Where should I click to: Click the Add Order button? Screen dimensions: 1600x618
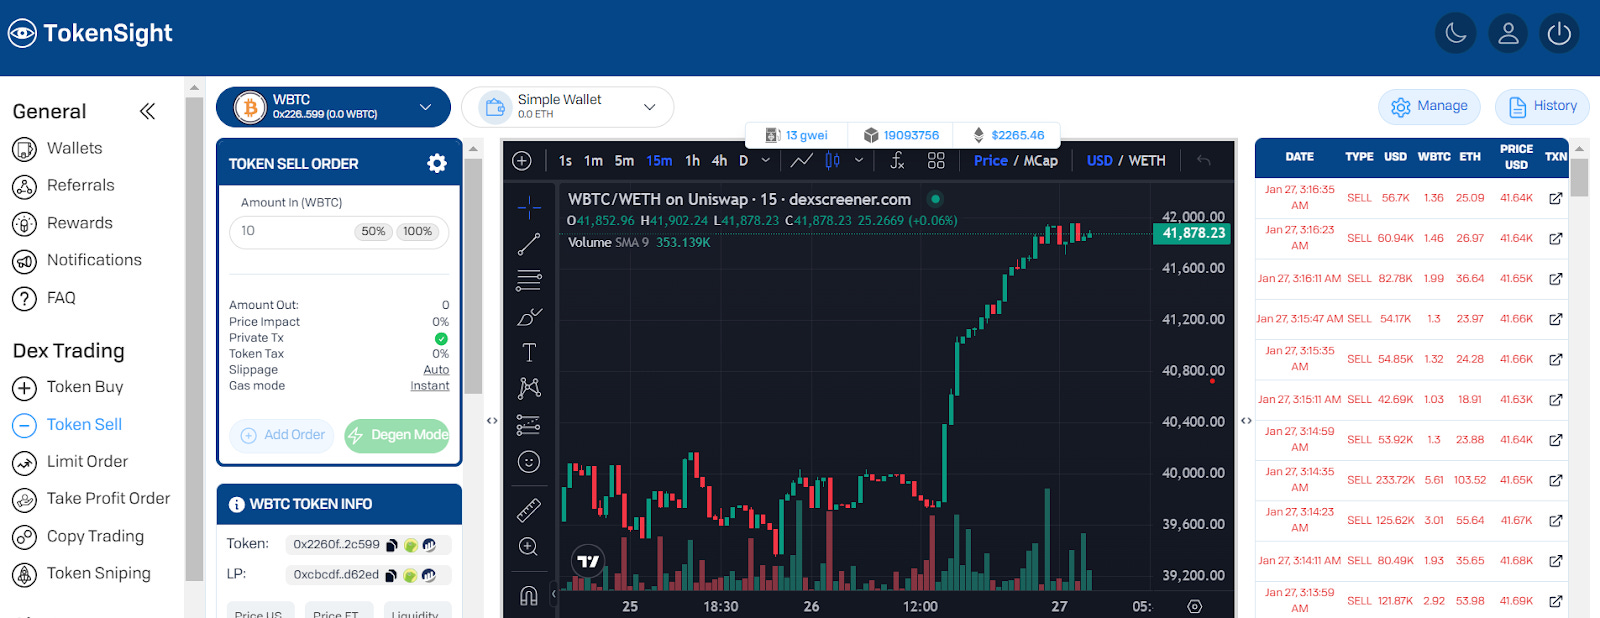click(282, 435)
